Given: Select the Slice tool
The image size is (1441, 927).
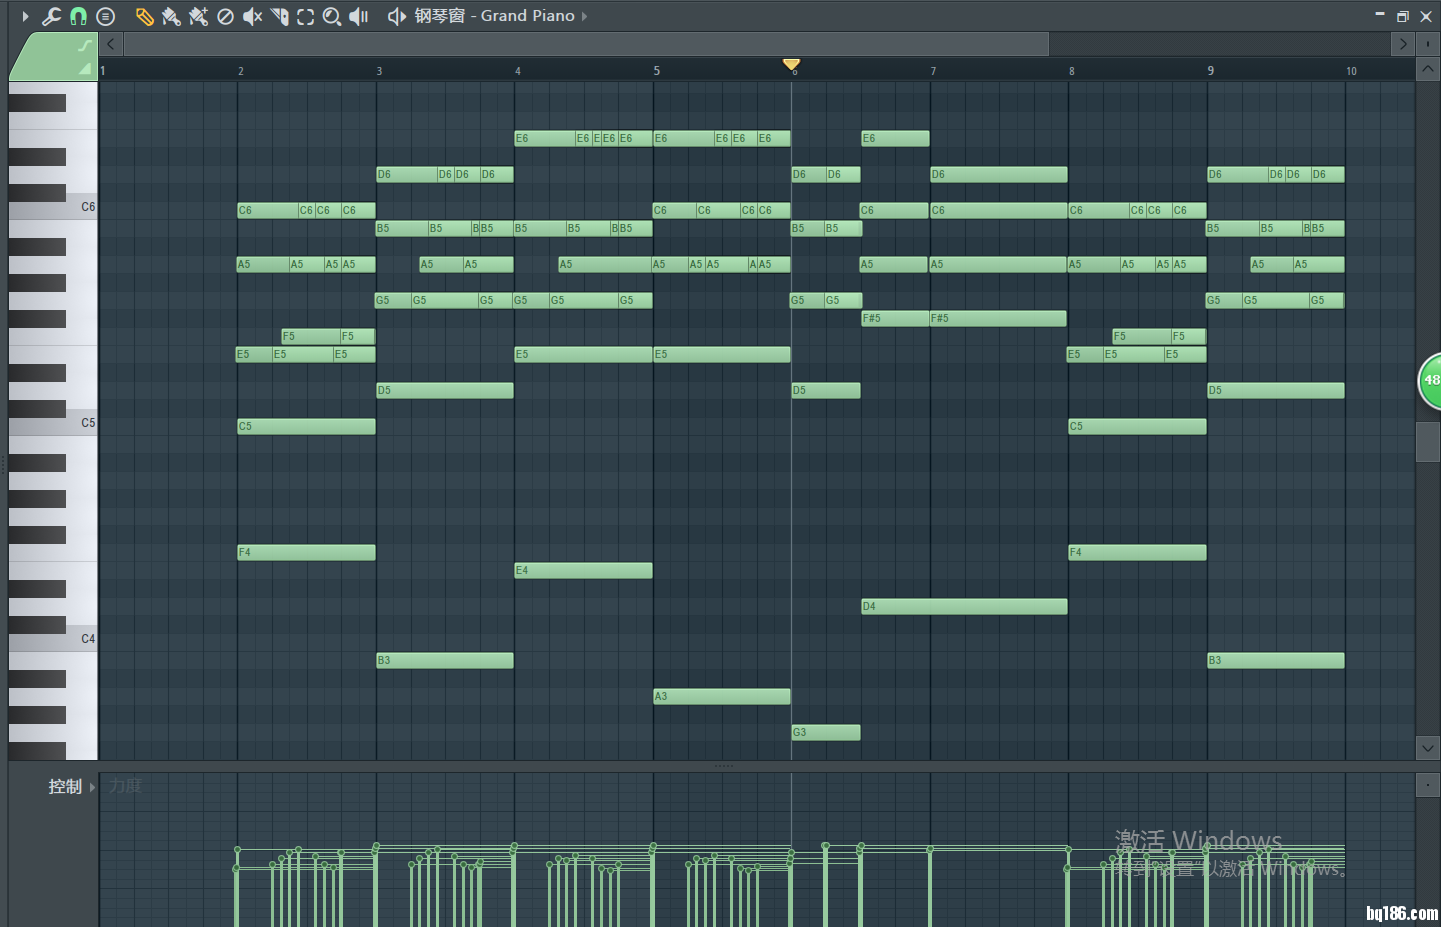Looking at the screenshot, I should (279, 16).
